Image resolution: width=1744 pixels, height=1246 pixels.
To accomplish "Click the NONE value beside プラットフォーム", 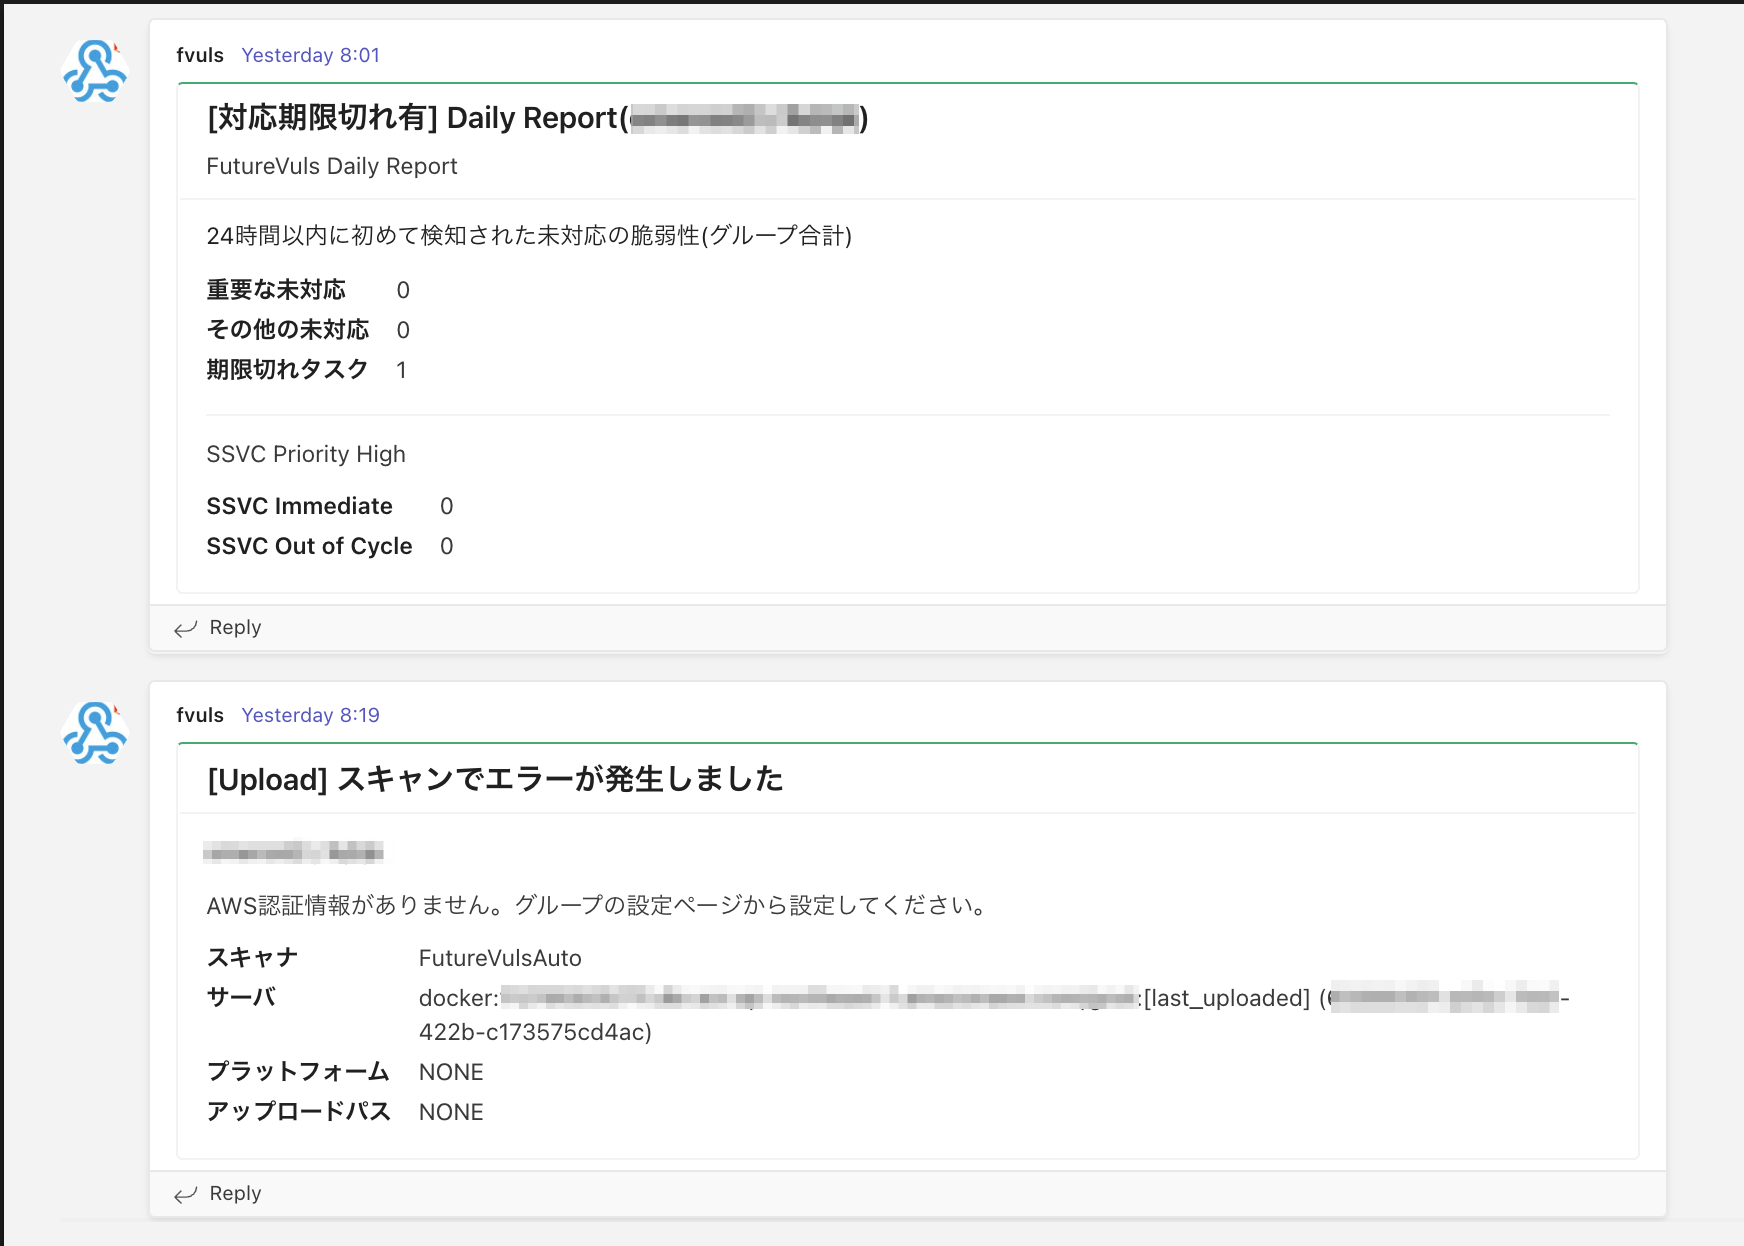I will (451, 1072).
